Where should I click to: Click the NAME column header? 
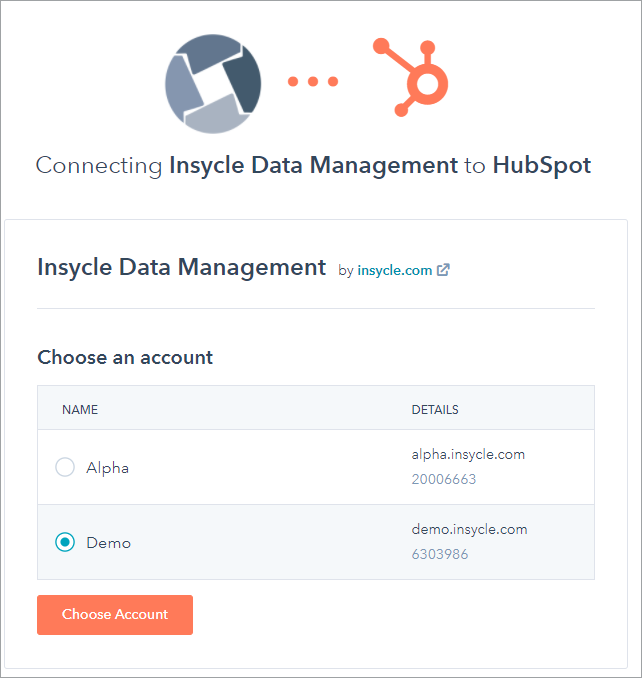pos(80,409)
